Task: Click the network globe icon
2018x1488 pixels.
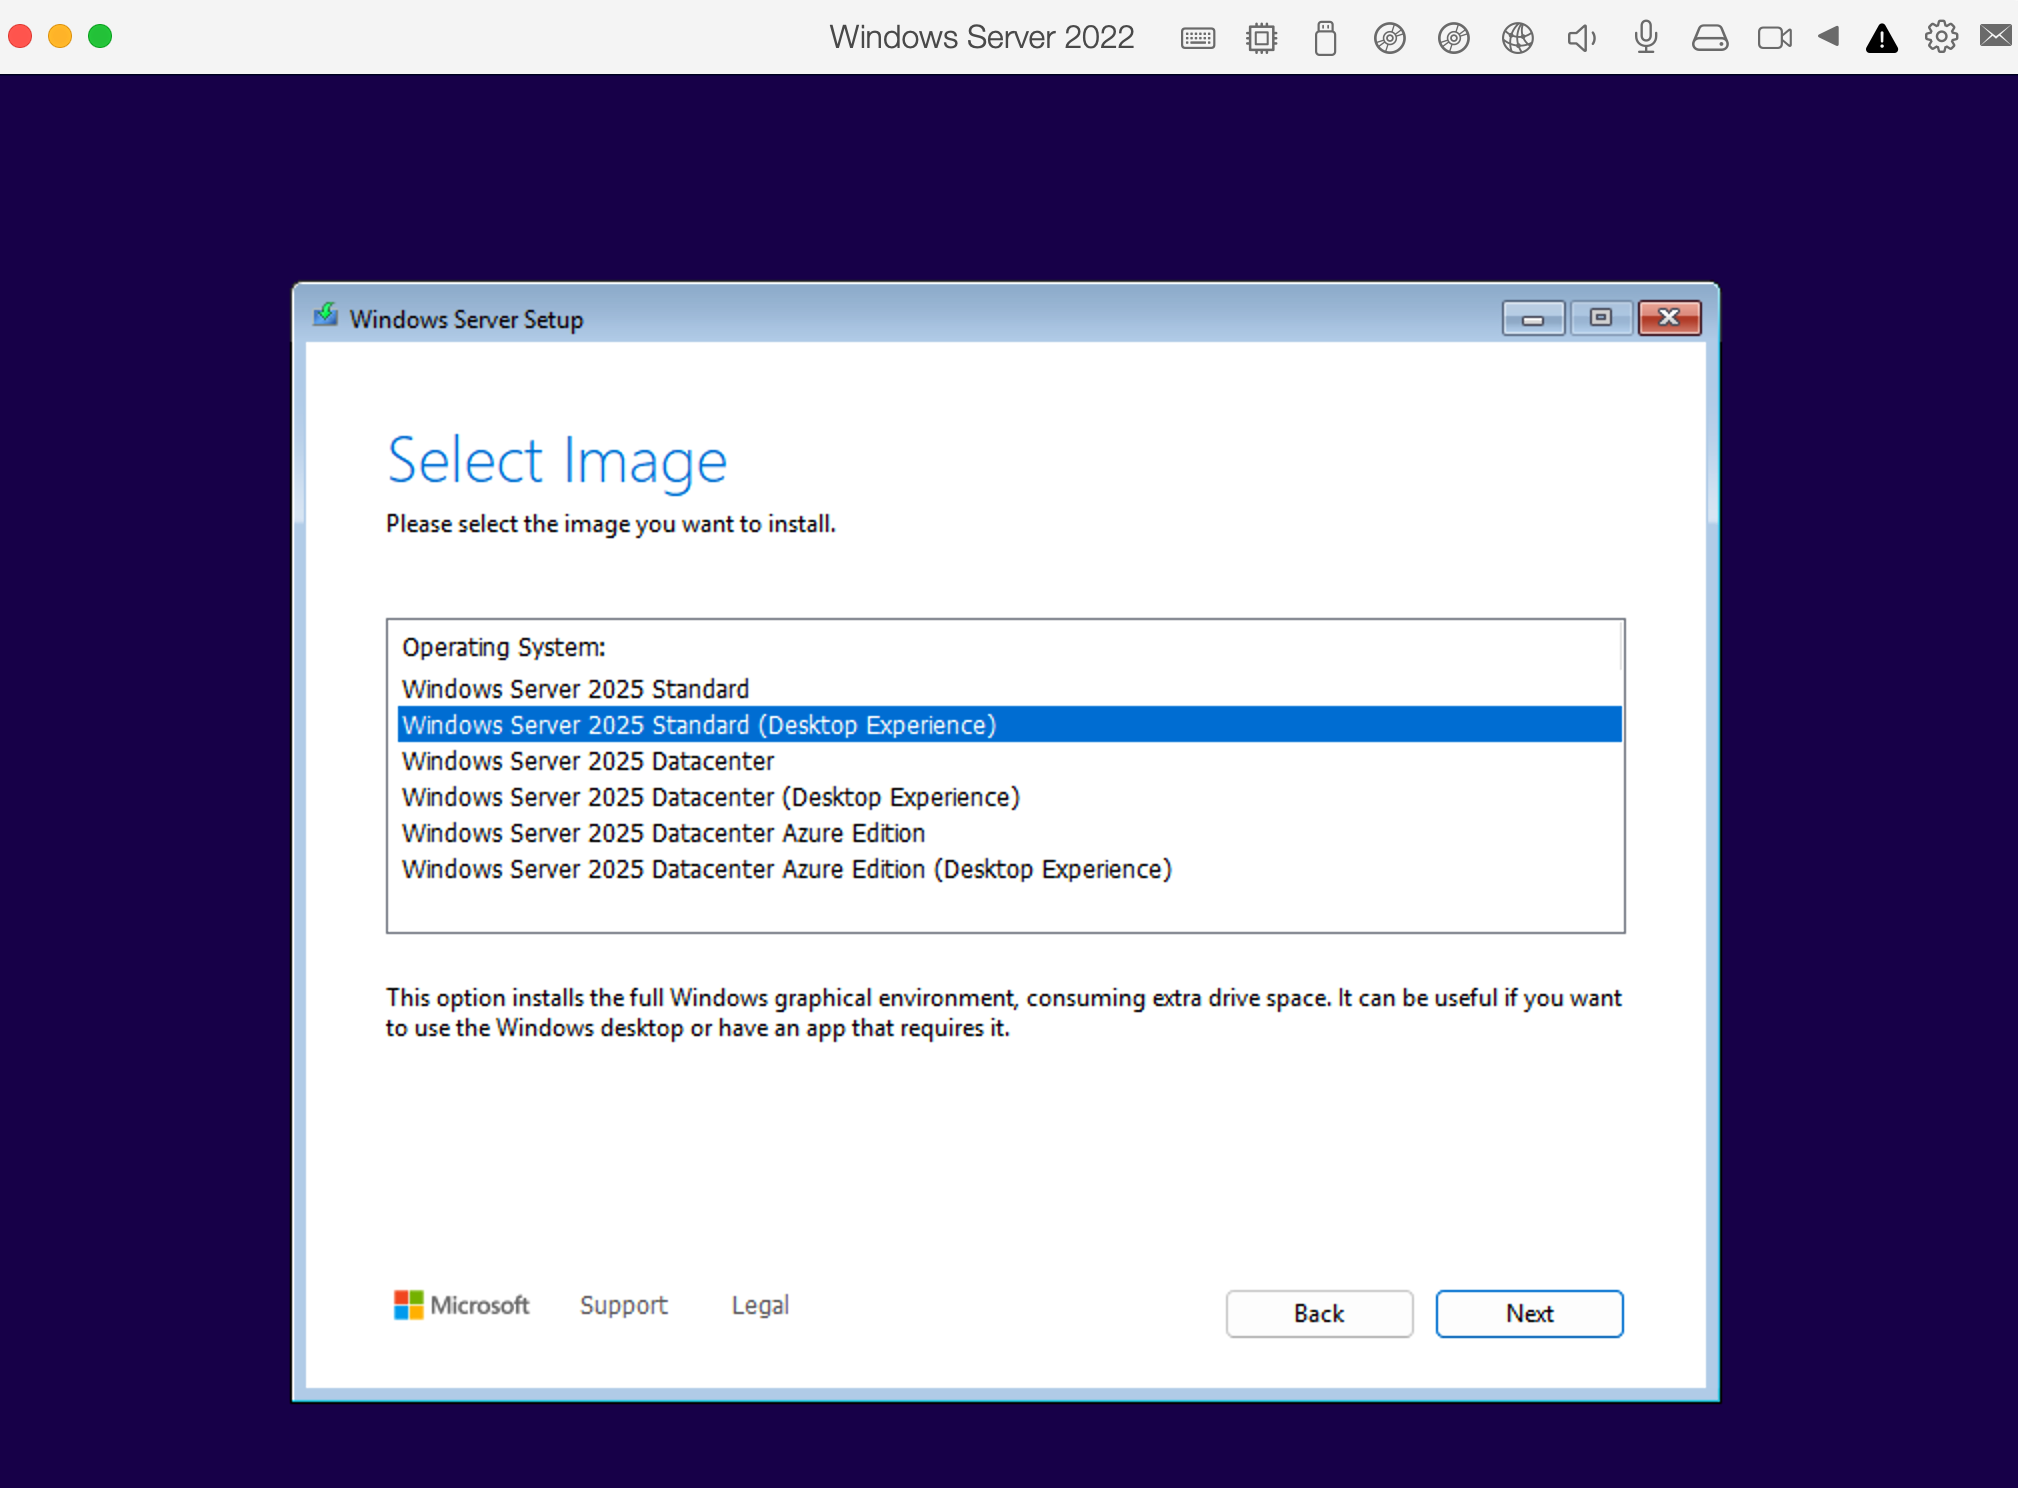Action: (x=1517, y=38)
